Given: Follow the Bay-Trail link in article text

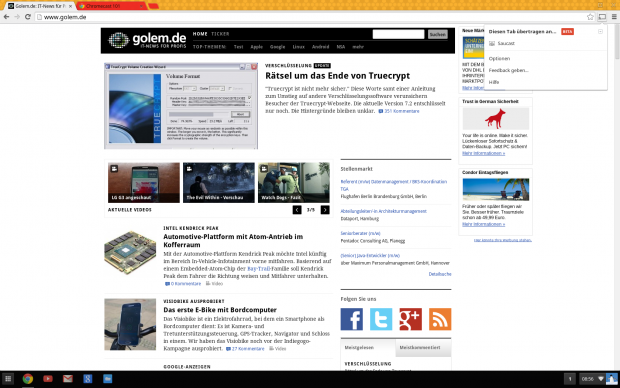Looking at the screenshot, I should [x=259, y=269].
